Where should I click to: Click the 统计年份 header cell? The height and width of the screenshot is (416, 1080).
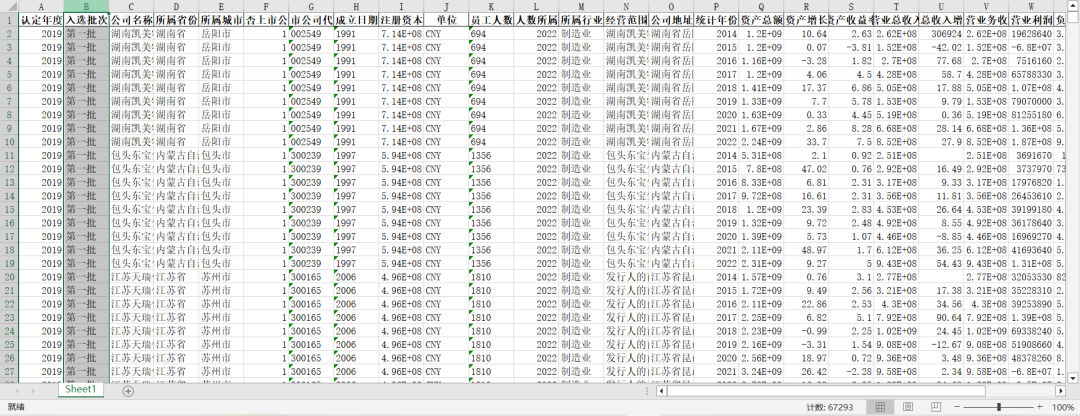[x=716, y=19]
